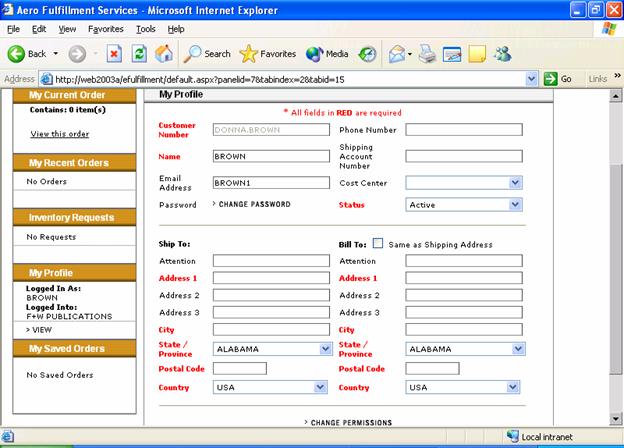The height and width of the screenshot is (448, 624).
Task: Click the Windows flag logo icon
Action: click(609, 29)
